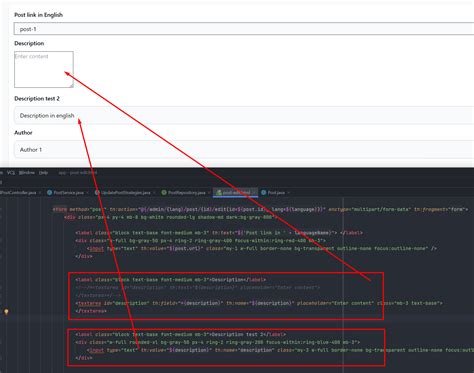
Task: Open the Help menu in the IDE
Action: pyautogui.click(x=43, y=173)
